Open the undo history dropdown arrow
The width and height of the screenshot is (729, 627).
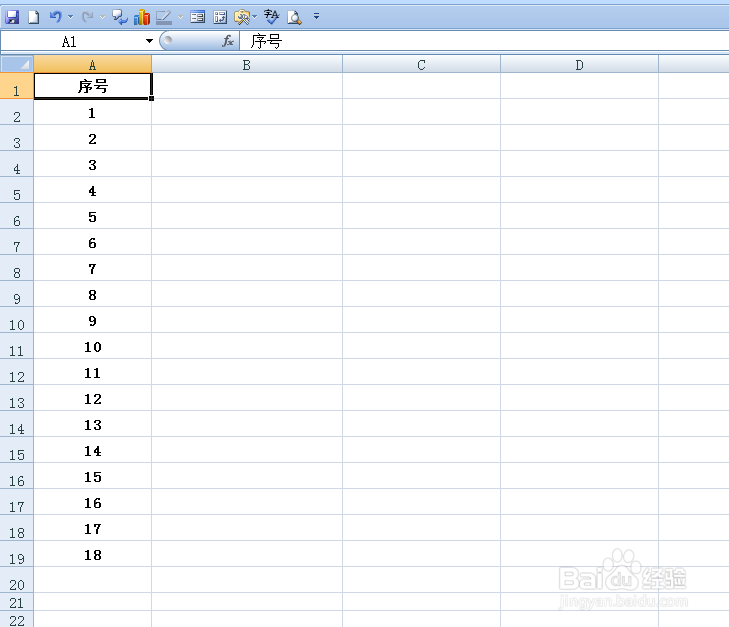tap(71, 17)
